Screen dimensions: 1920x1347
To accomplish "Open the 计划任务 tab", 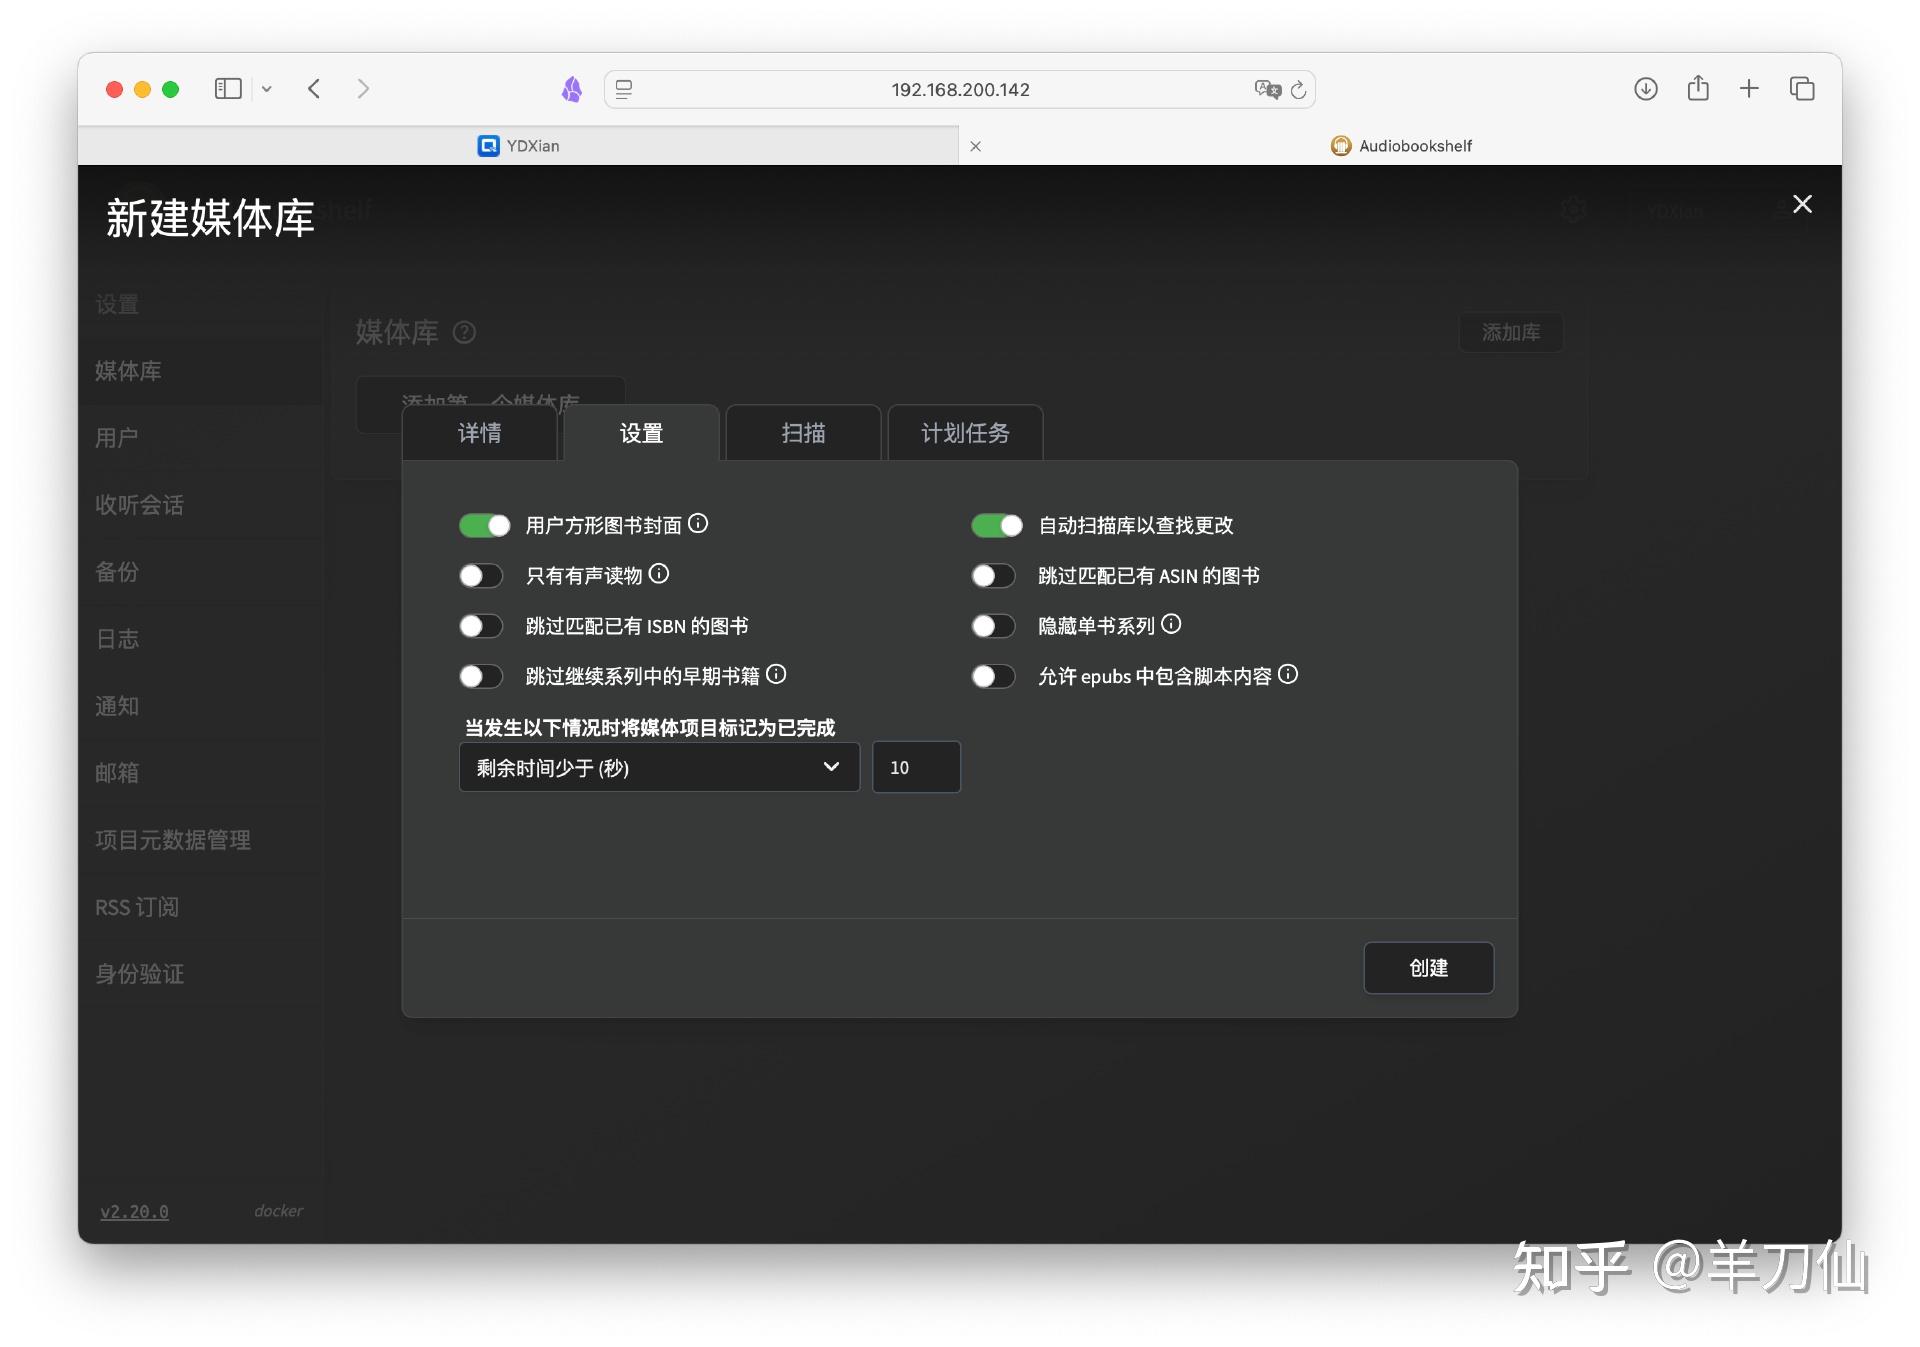I will click(964, 433).
